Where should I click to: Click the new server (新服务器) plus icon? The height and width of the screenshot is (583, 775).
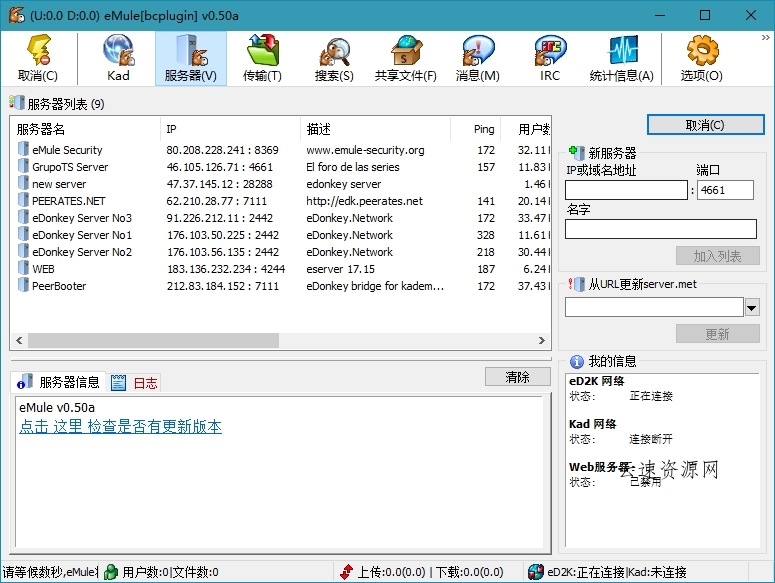577,152
